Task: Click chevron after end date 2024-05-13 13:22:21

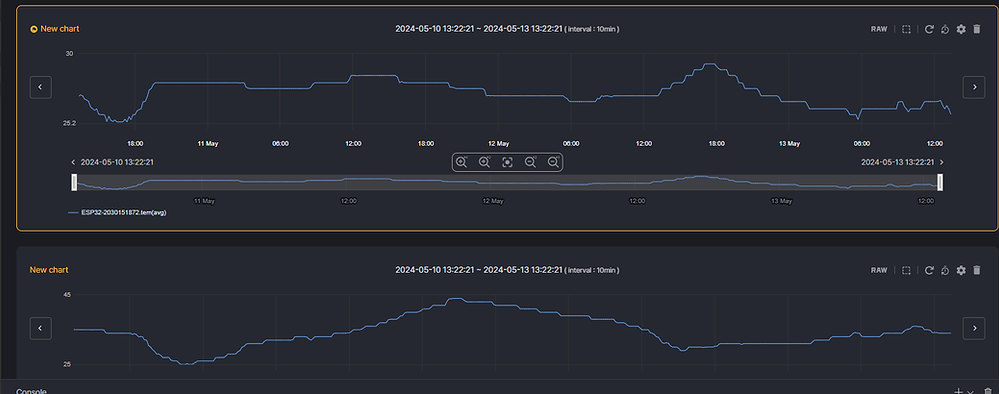Action: pyautogui.click(x=942, y=163)
